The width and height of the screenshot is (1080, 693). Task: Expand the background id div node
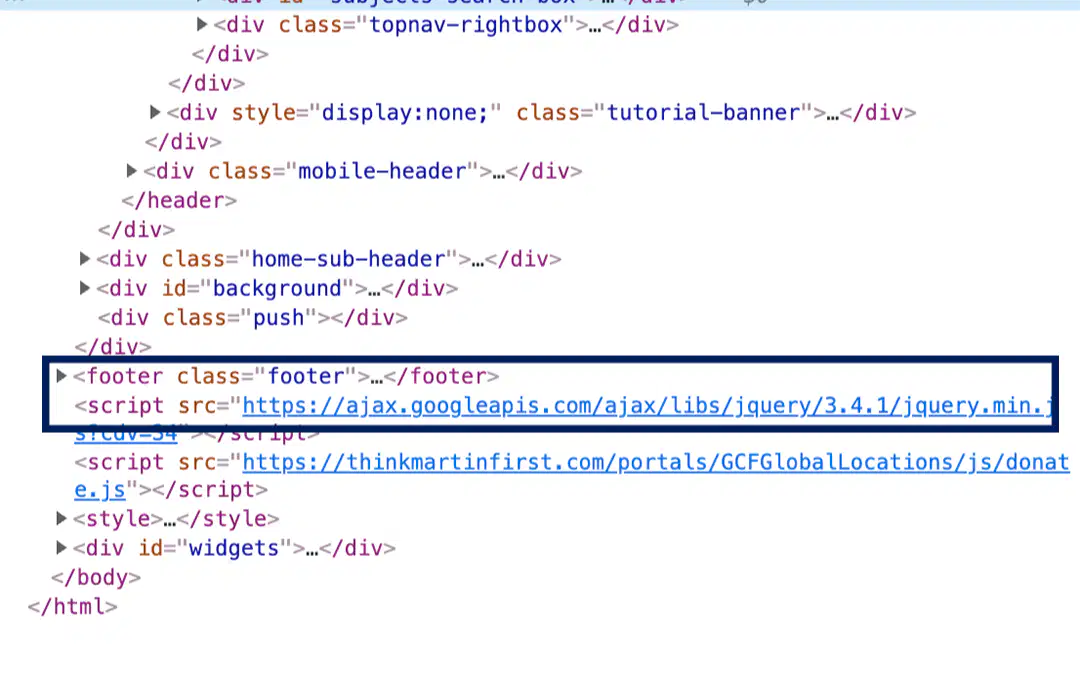click(85, 288)
